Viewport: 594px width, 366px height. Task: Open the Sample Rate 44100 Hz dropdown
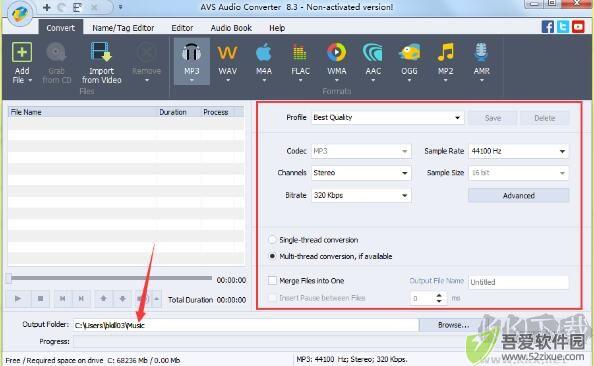pos(518,151)
